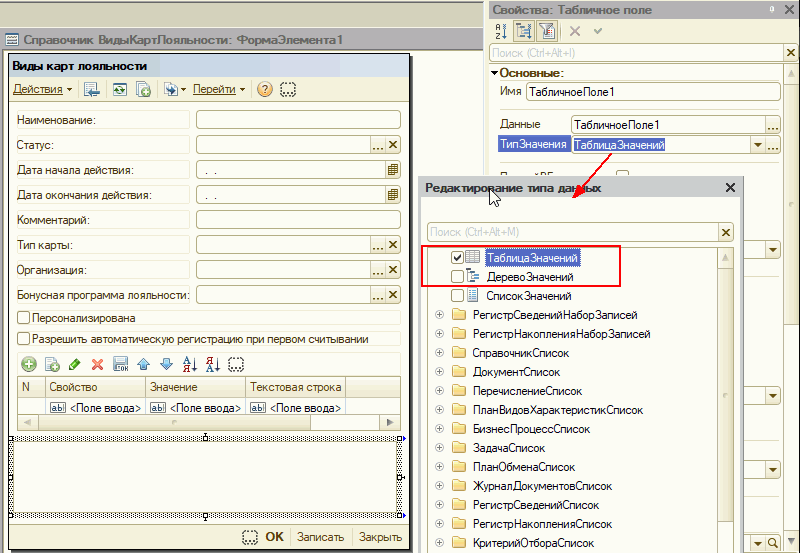Screen dimensions: 800x553
Task: Click the Закрыть button
Action: 380,537
